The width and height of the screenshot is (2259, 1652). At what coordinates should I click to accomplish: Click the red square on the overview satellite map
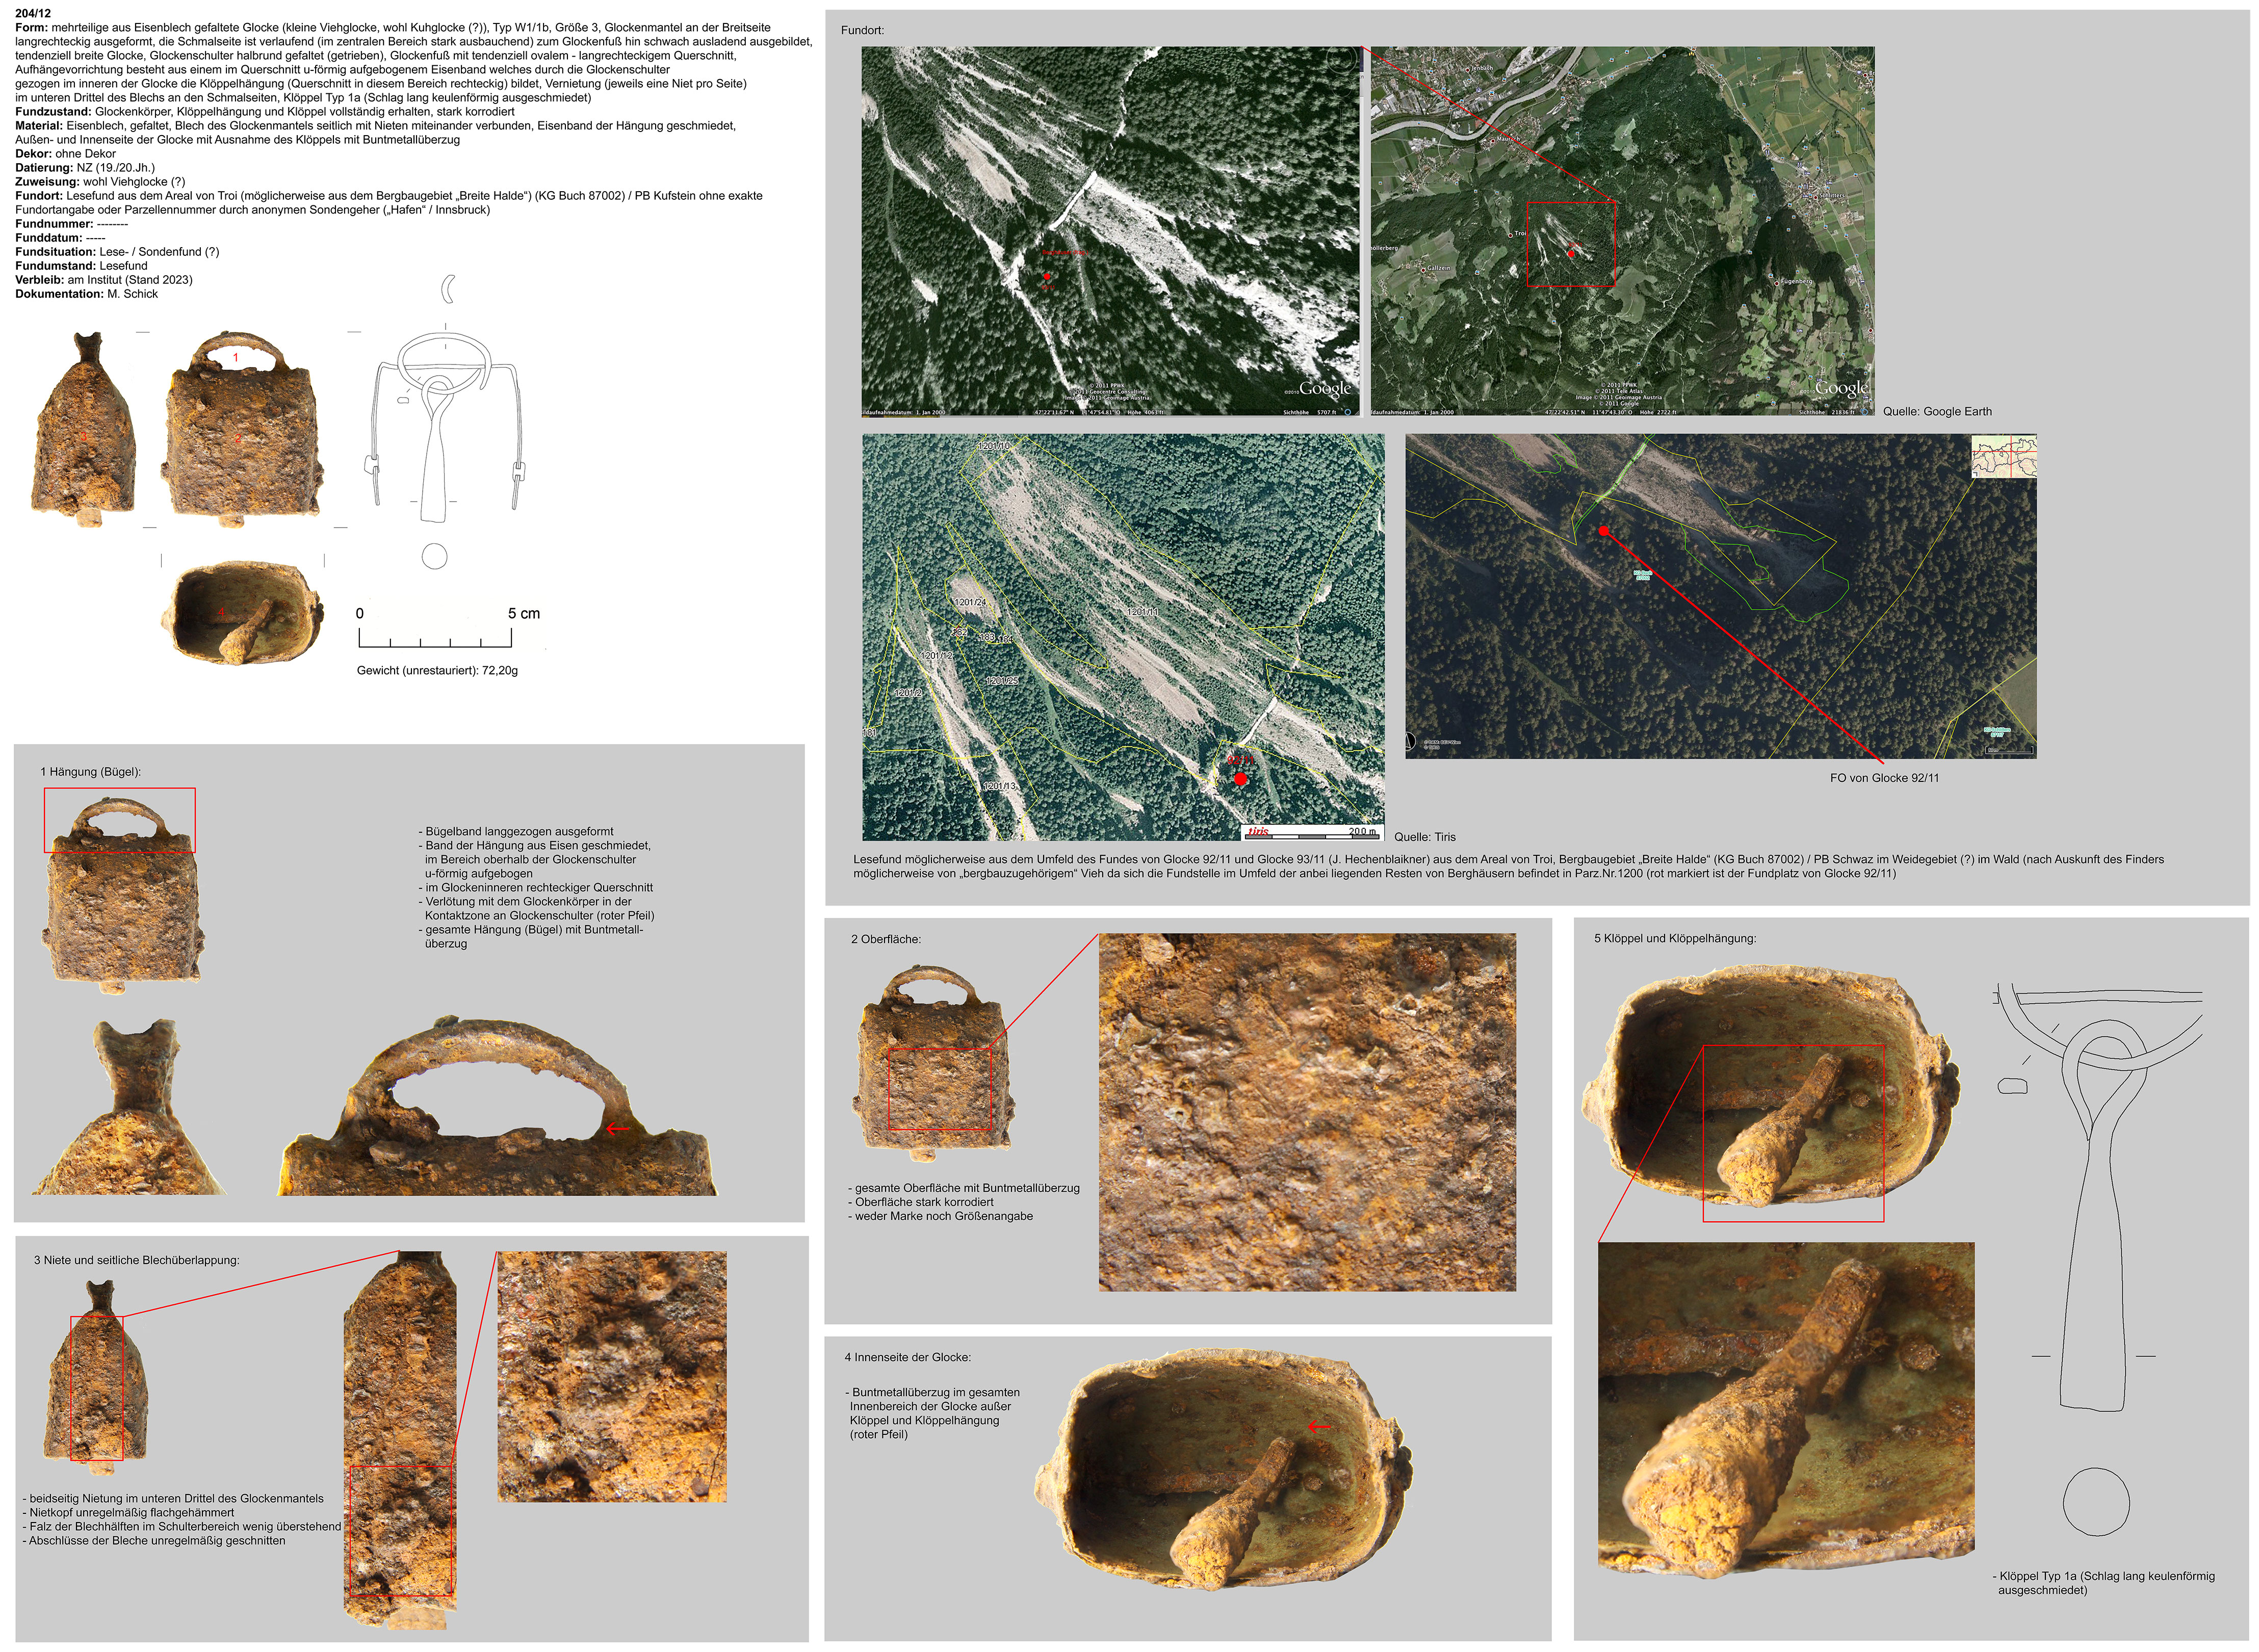point(1570,244)
